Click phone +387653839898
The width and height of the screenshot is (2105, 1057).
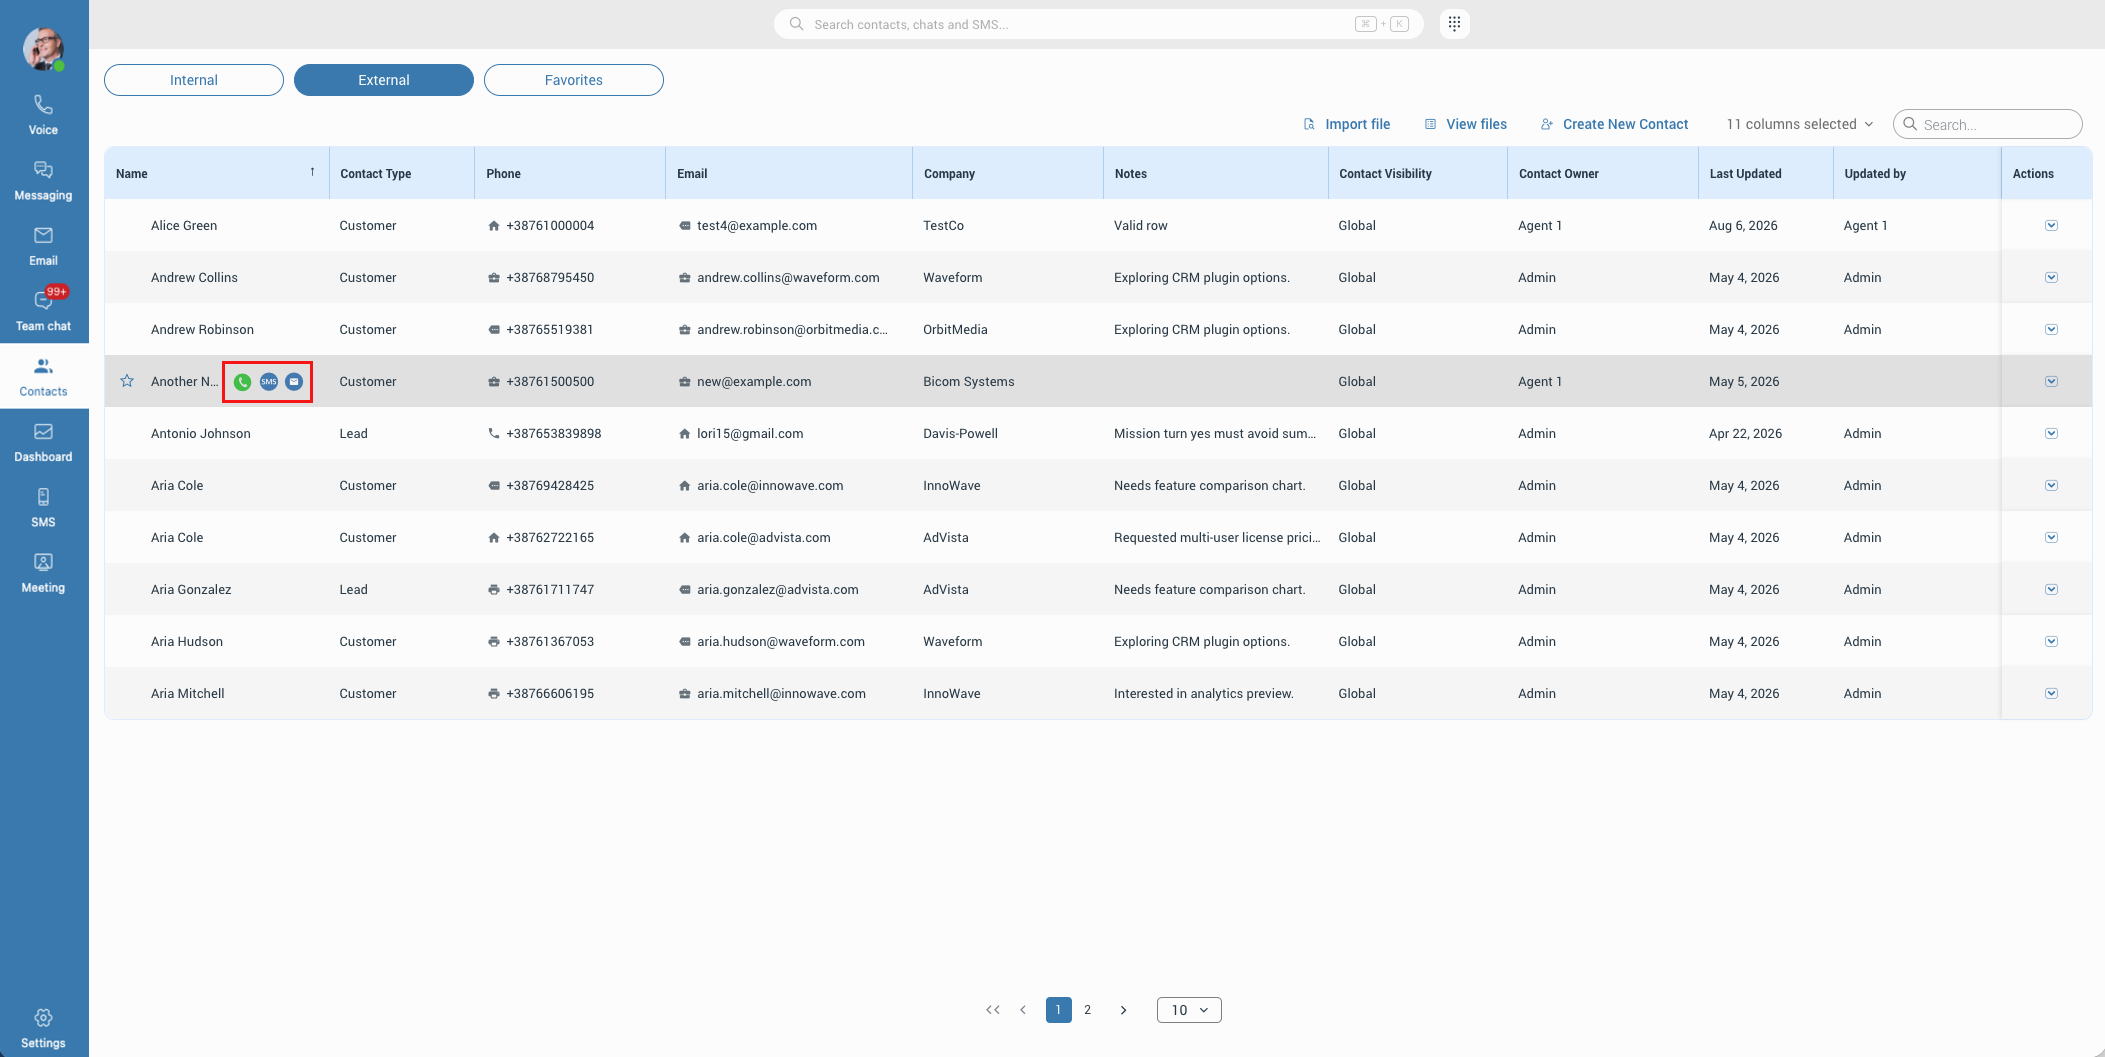[554, 434]
